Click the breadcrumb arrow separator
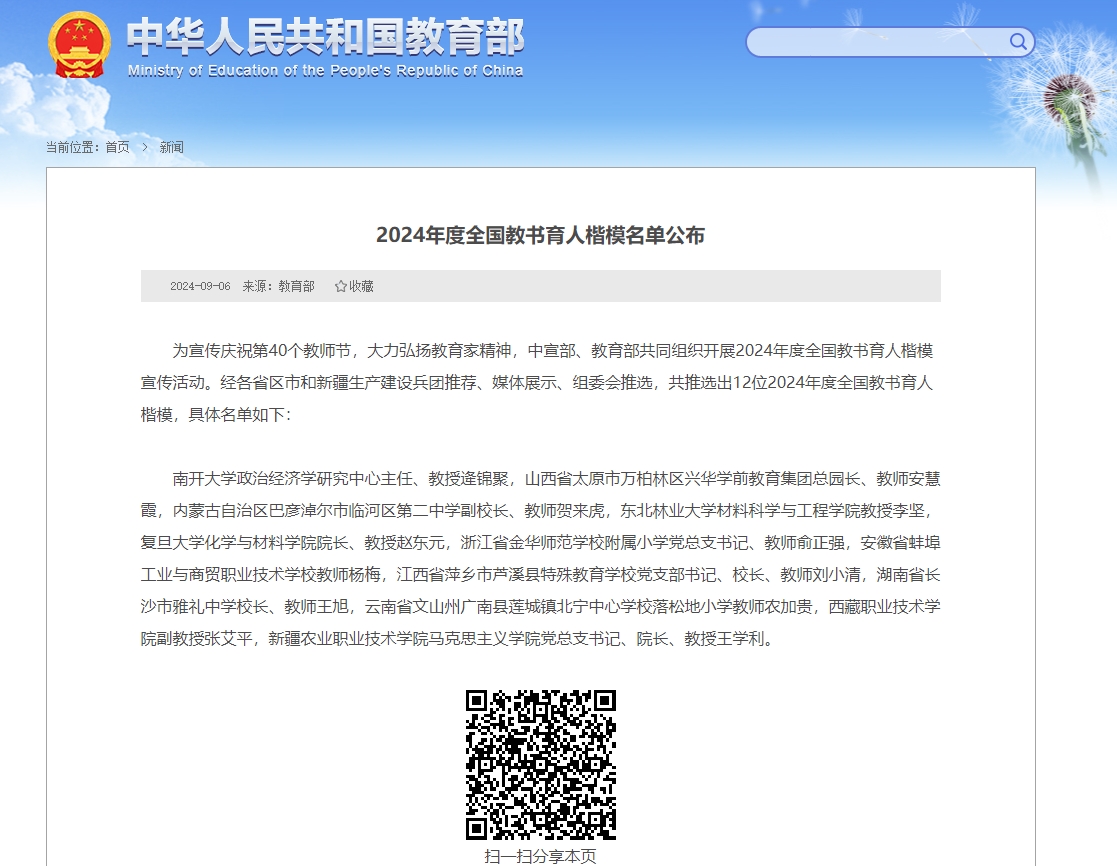Image resolution: width=1117 pixels, height=866 pixels. 145,147
